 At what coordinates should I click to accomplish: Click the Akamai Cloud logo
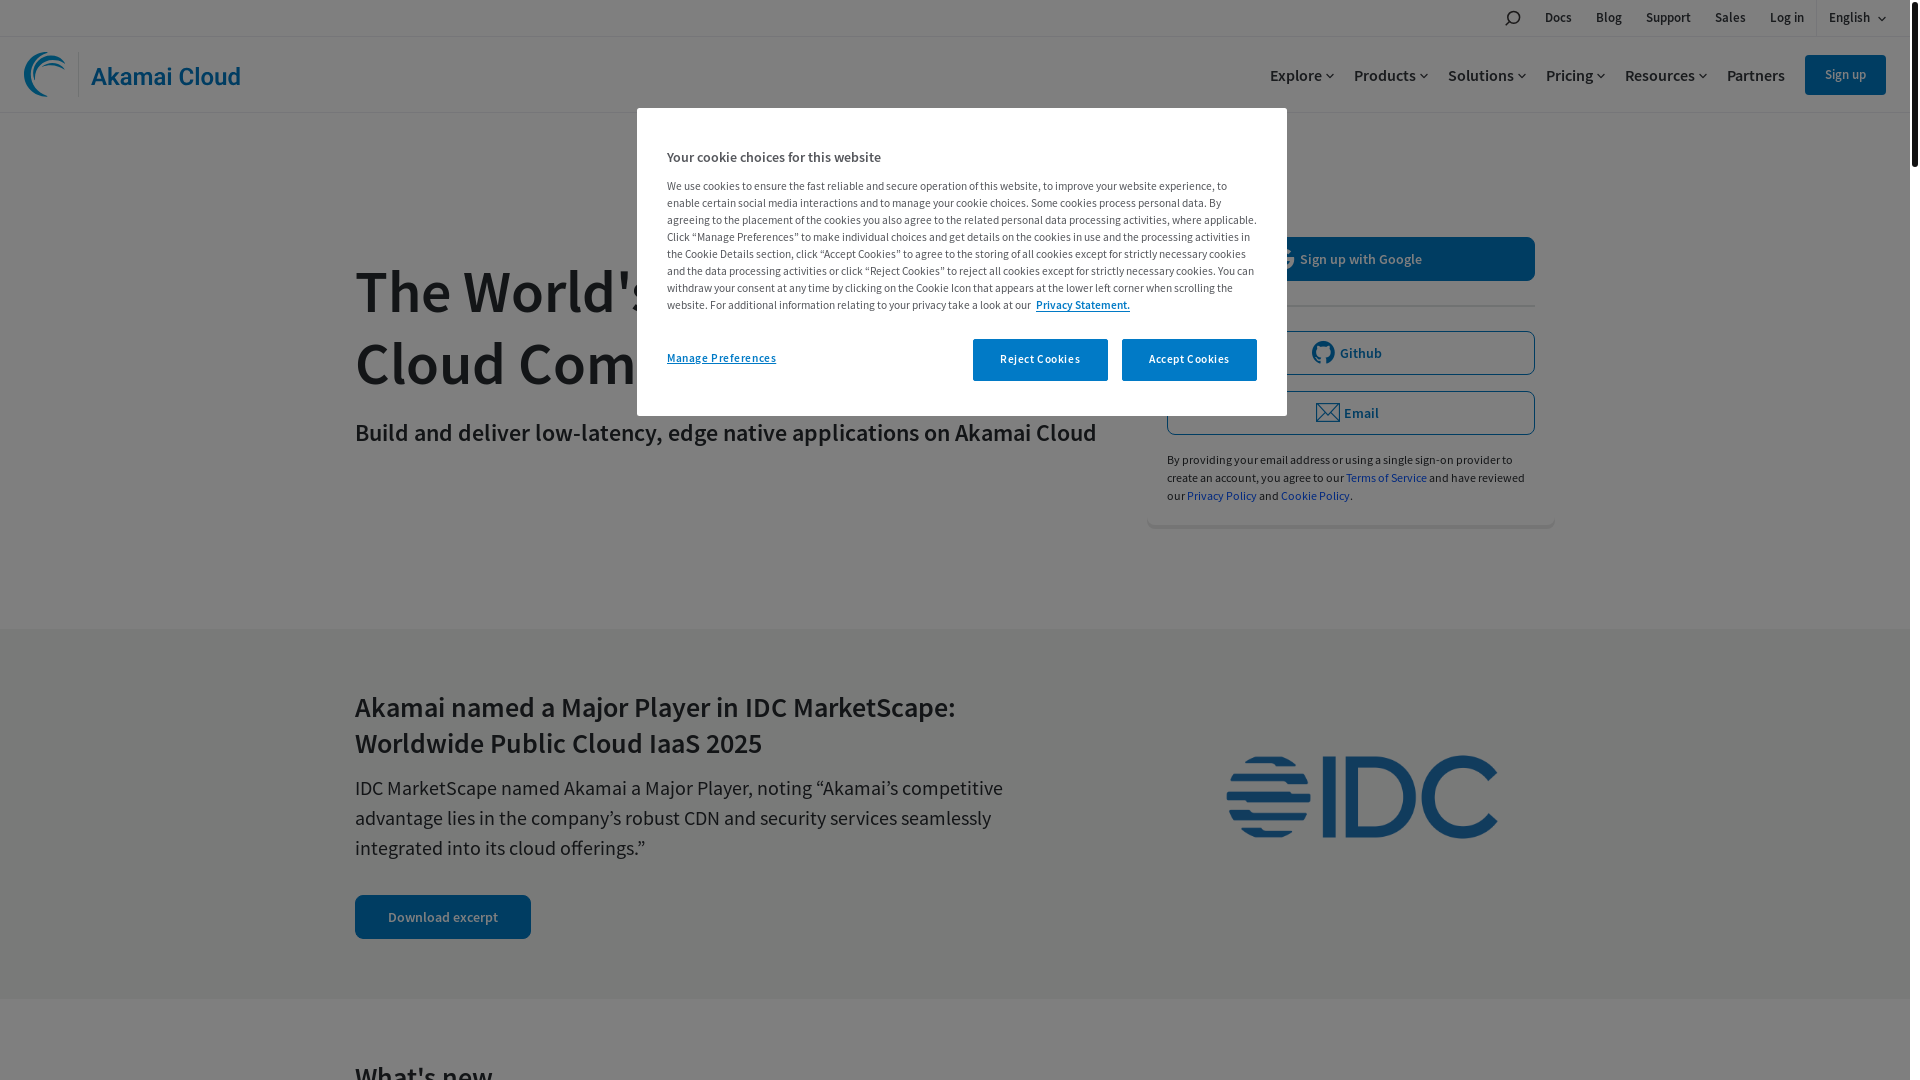pos(132,75)
